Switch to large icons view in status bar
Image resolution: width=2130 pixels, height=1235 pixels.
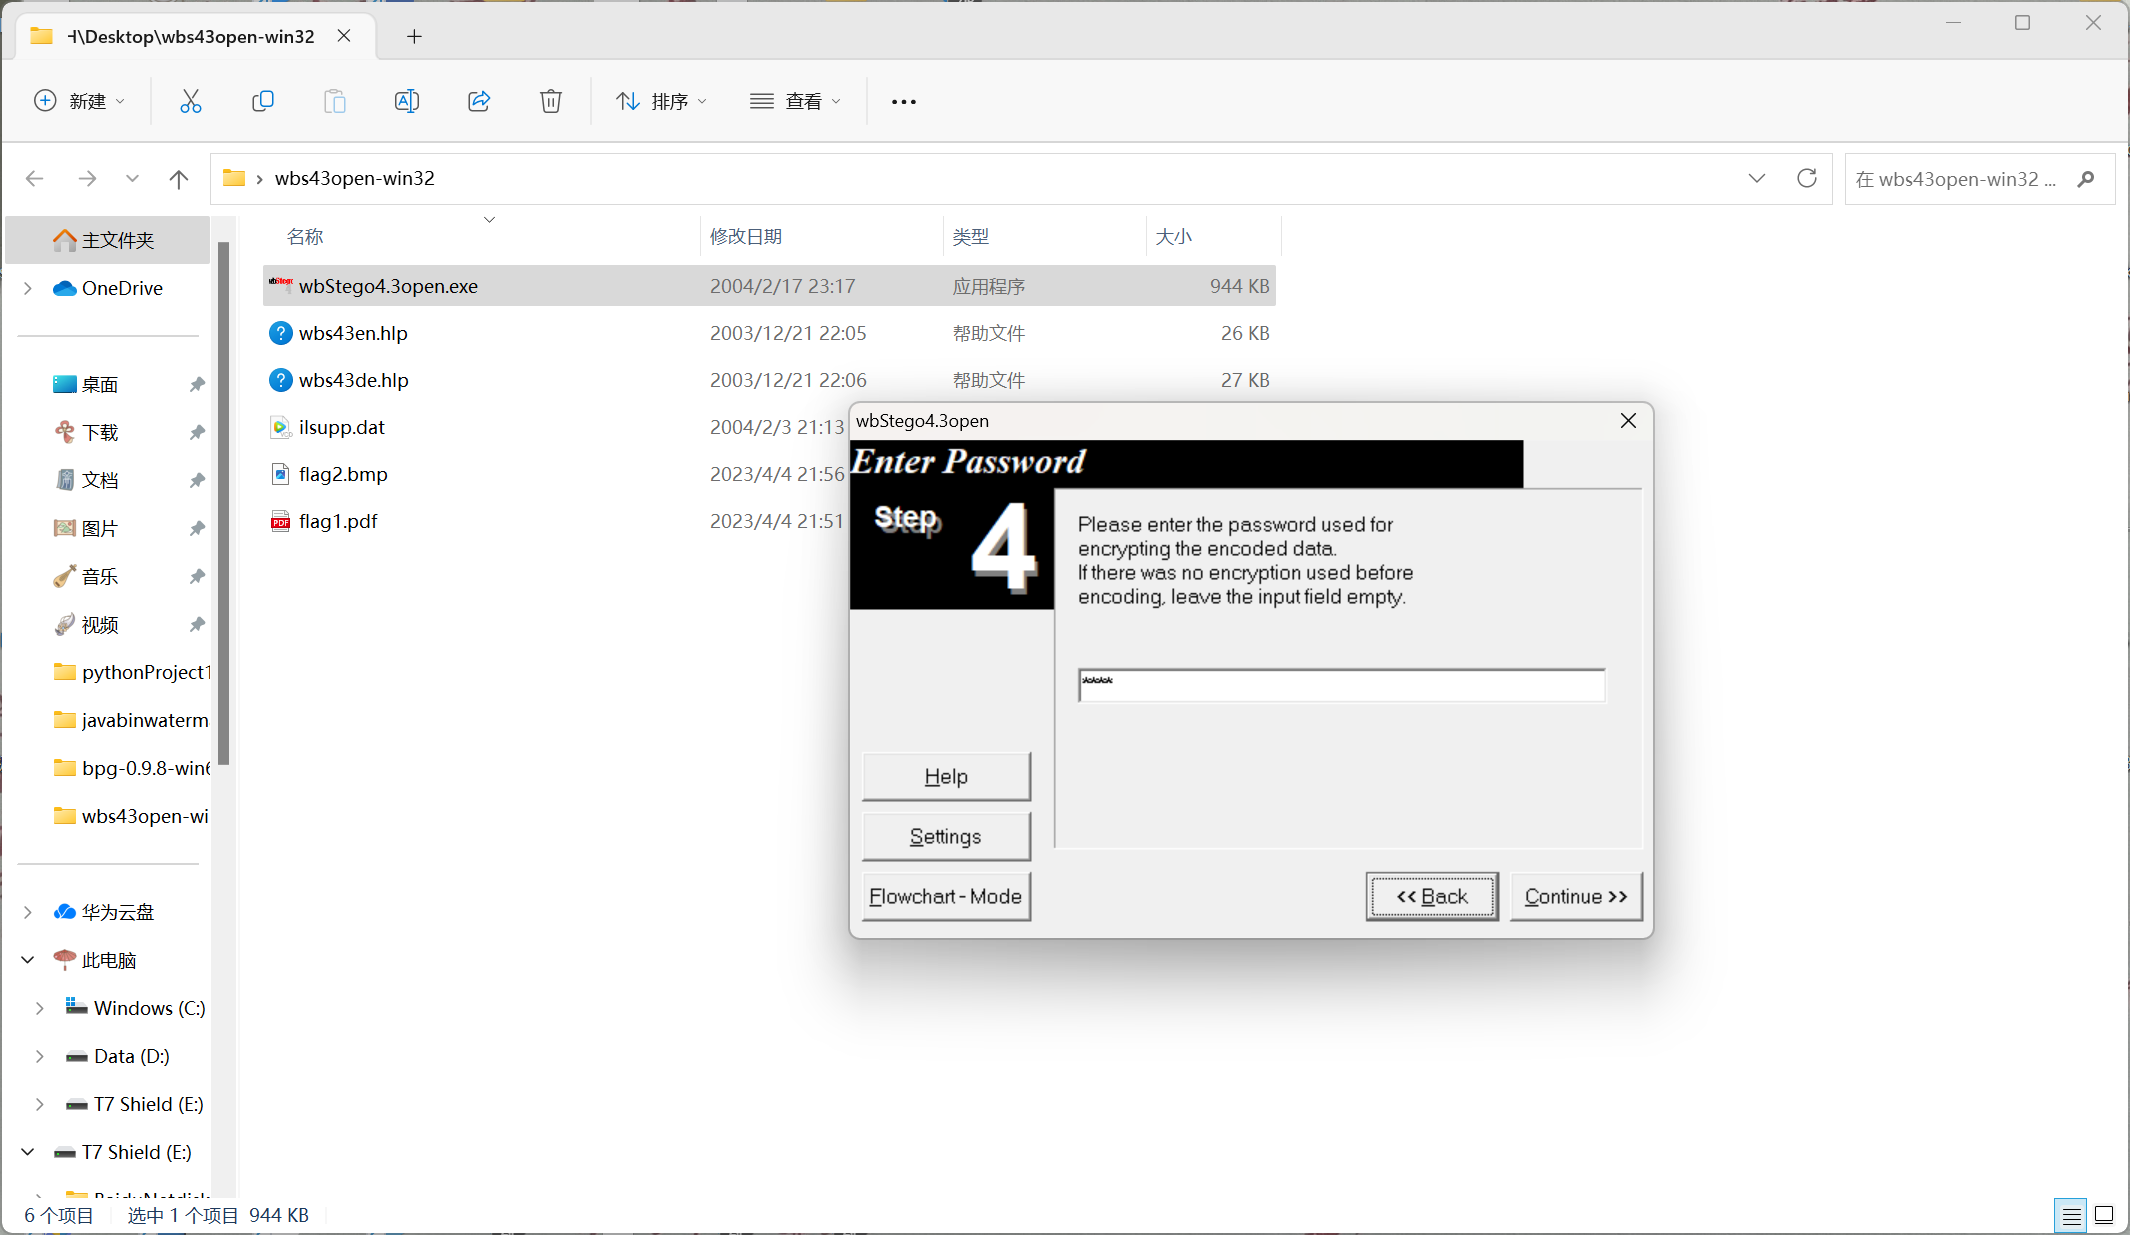2104,1215
